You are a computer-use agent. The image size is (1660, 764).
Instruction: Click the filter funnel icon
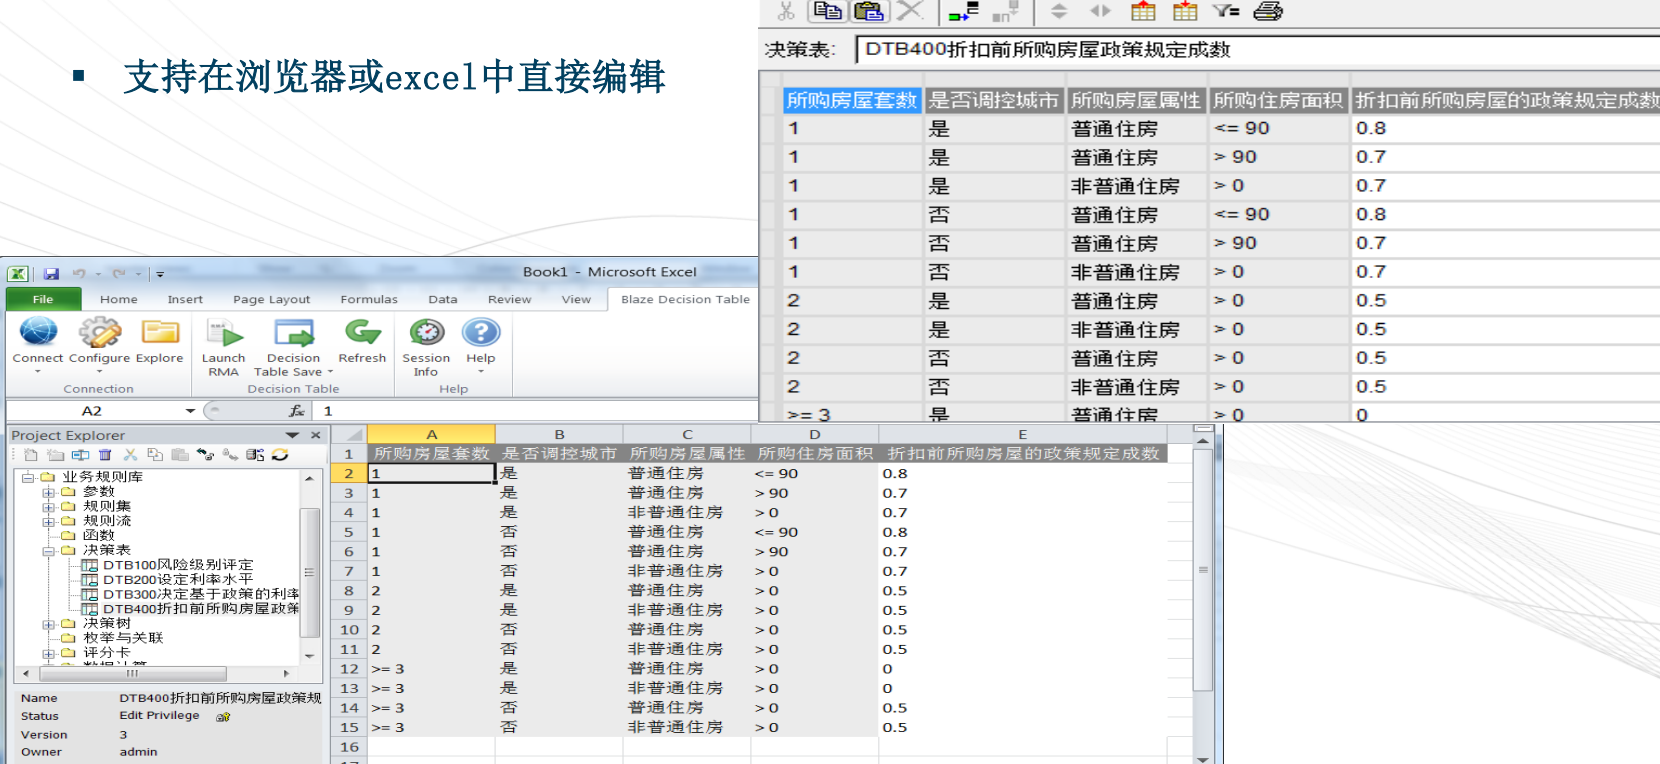1226,11
